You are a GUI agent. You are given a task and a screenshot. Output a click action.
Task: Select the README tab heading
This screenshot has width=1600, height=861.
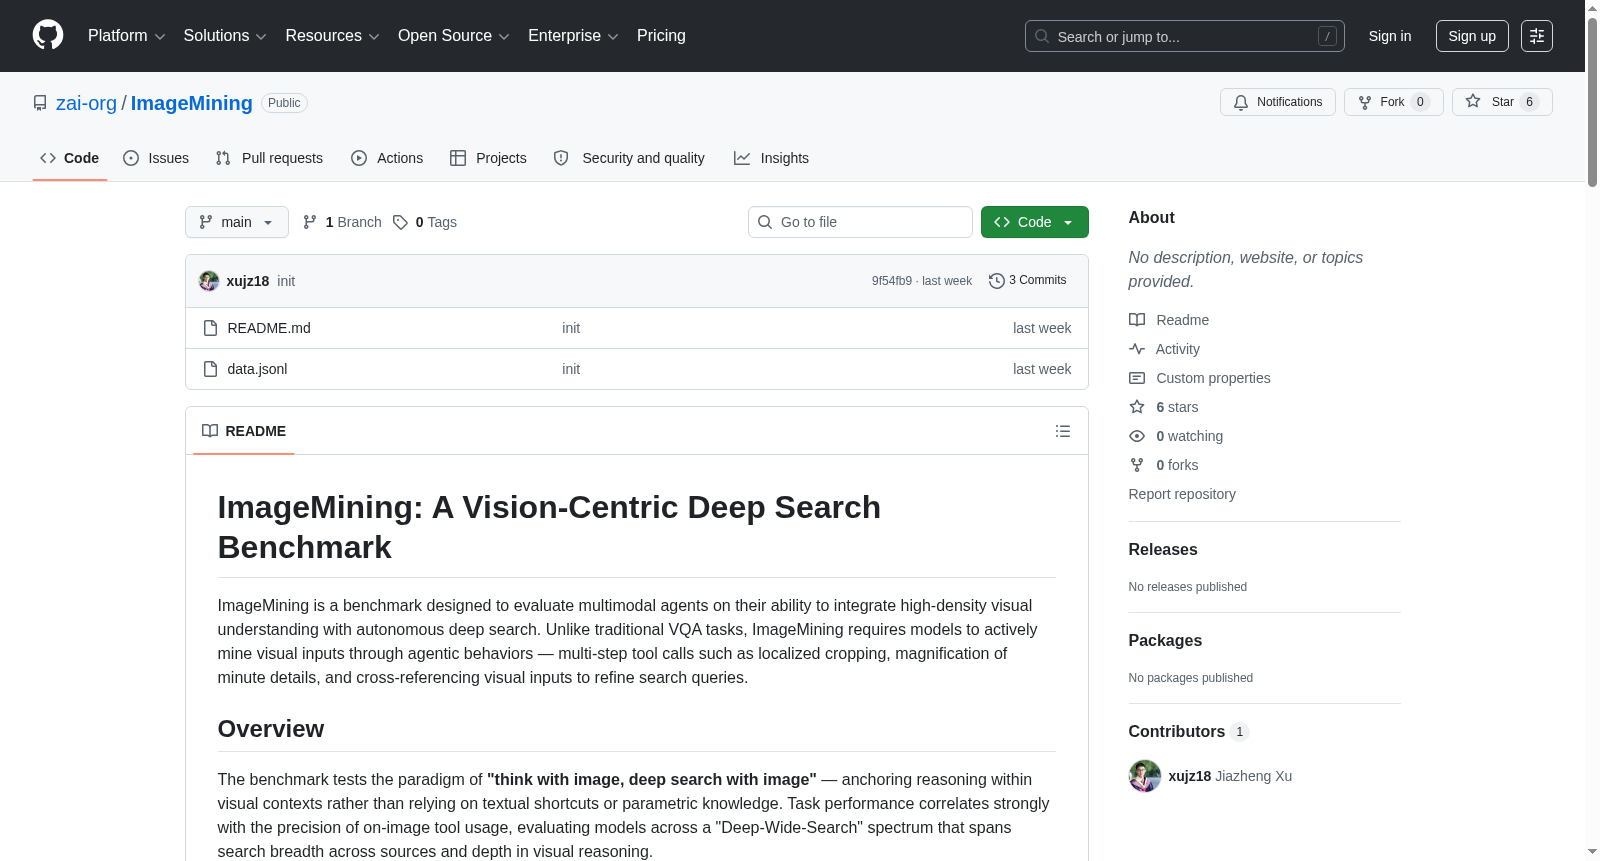pos(244,431)
